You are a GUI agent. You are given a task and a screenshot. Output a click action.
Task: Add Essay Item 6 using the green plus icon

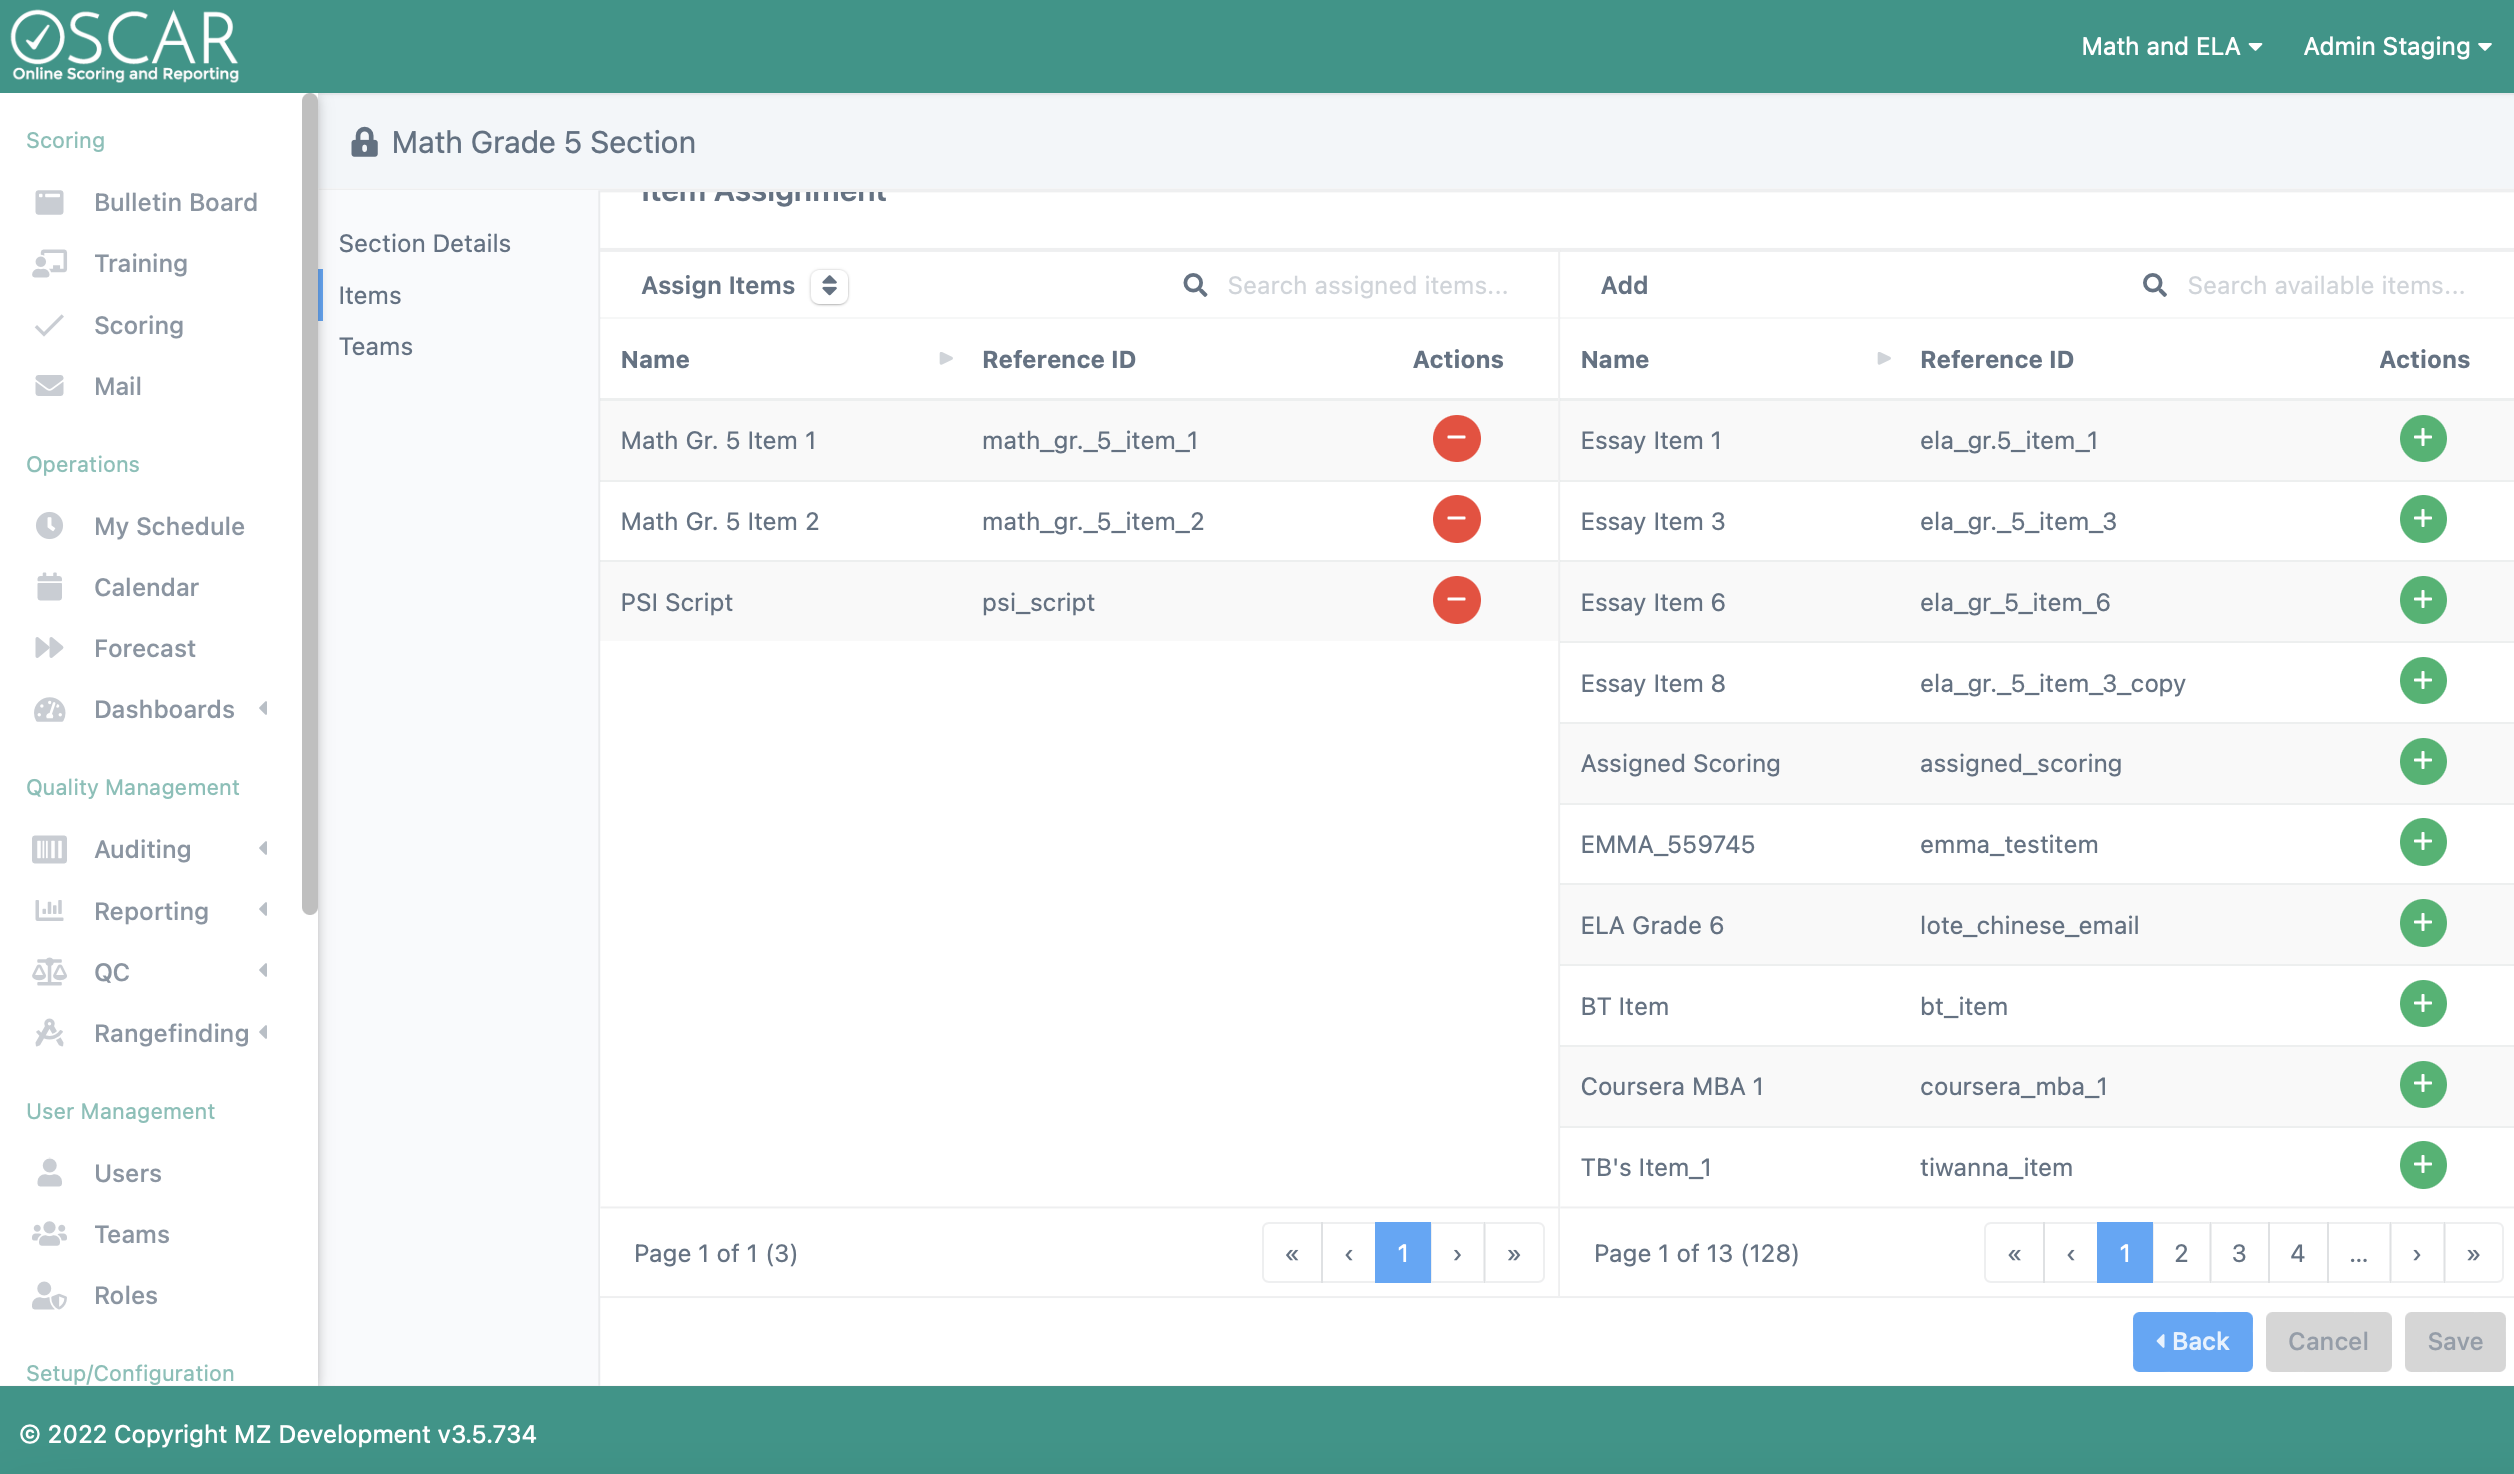point(2423,600)
